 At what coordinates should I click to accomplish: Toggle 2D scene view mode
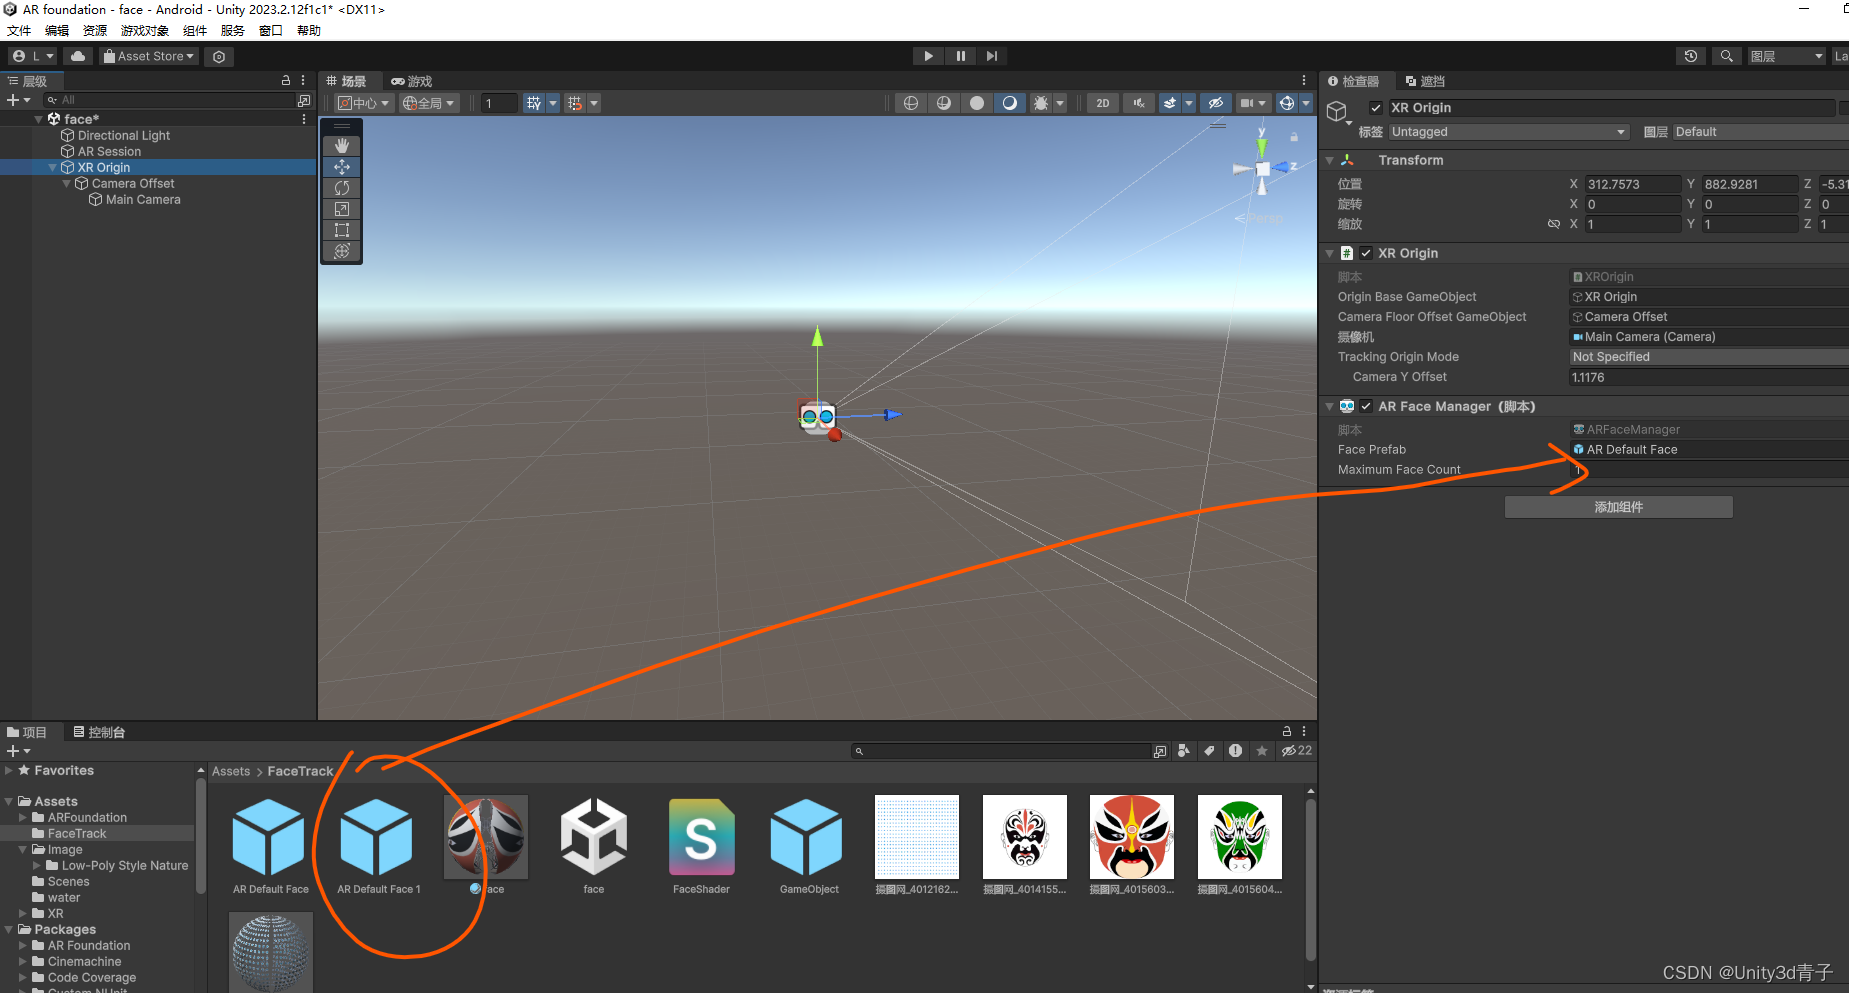1103,103
